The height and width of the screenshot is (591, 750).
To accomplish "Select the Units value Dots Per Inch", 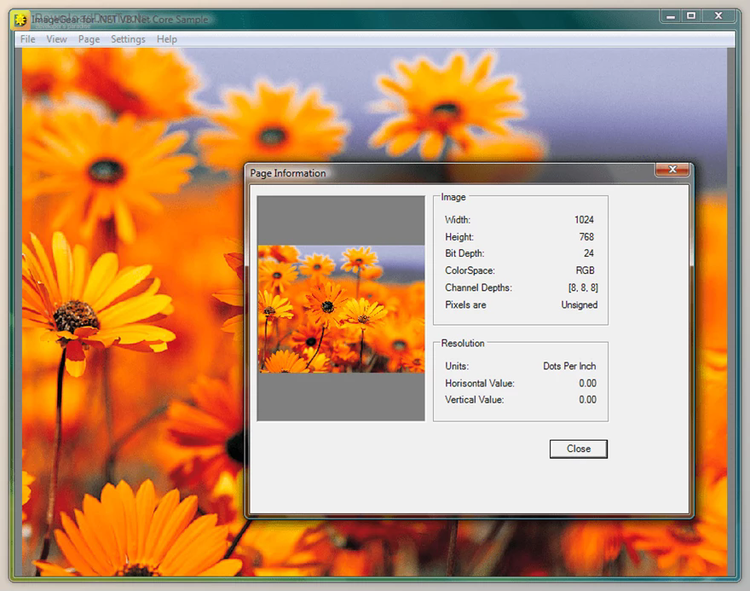I will pos(569,366).
